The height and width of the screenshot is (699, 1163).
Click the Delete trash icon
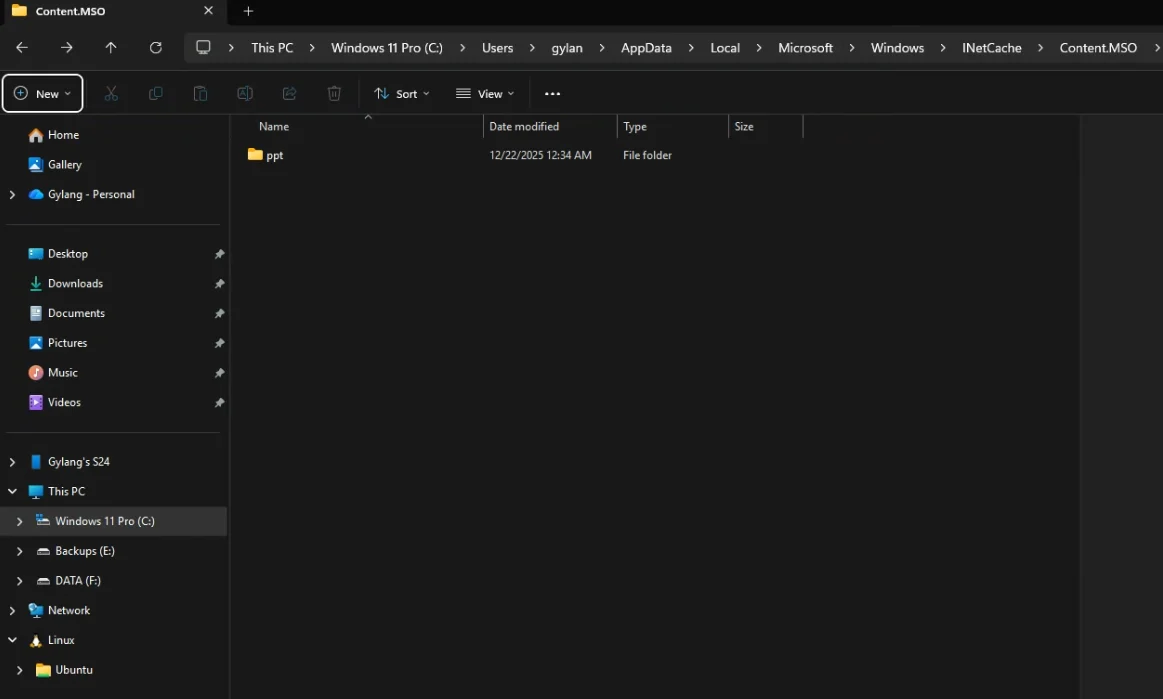tap(335, 93)
